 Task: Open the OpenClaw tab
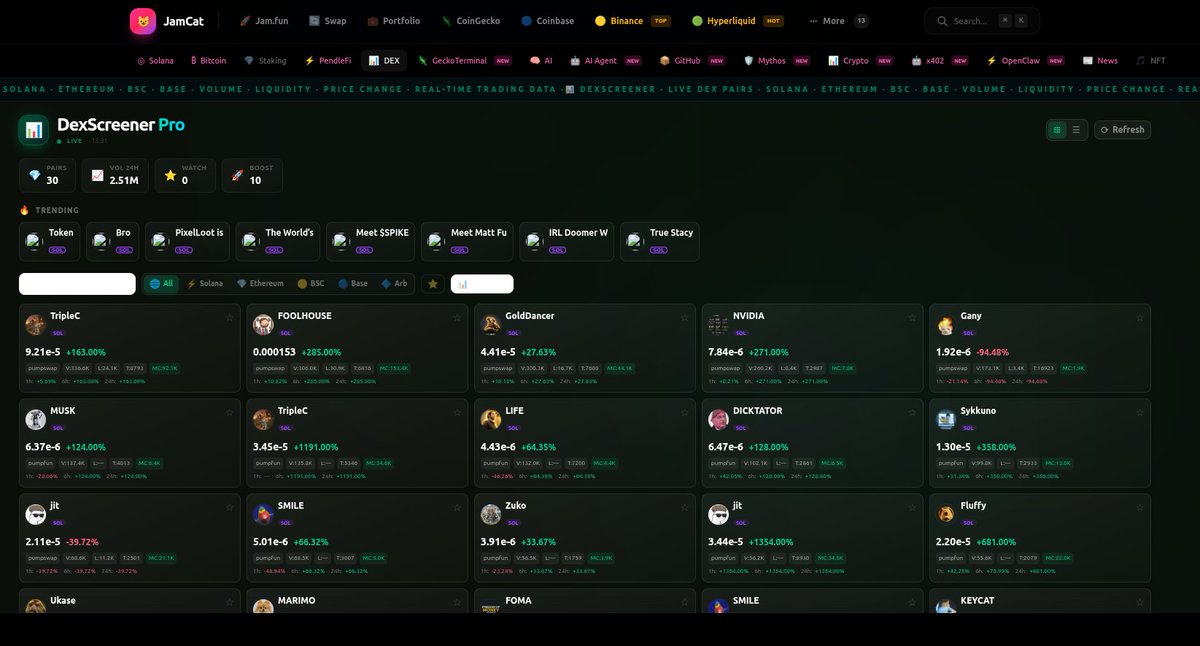[1026, 61]
